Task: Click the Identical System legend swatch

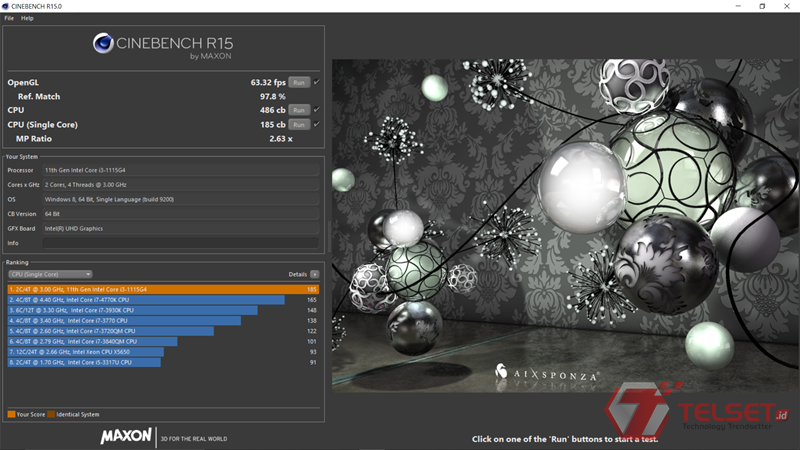Action: 51,414
